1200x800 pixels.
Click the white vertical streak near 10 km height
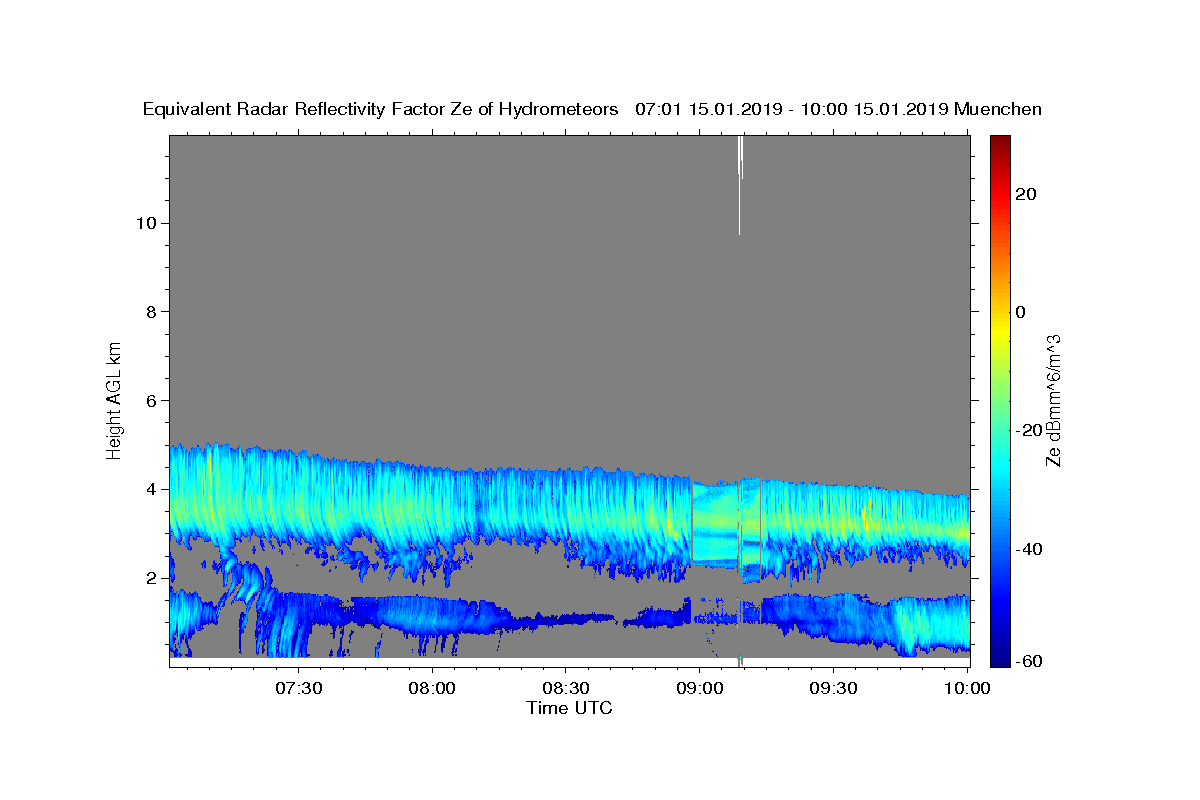point(740,185)
